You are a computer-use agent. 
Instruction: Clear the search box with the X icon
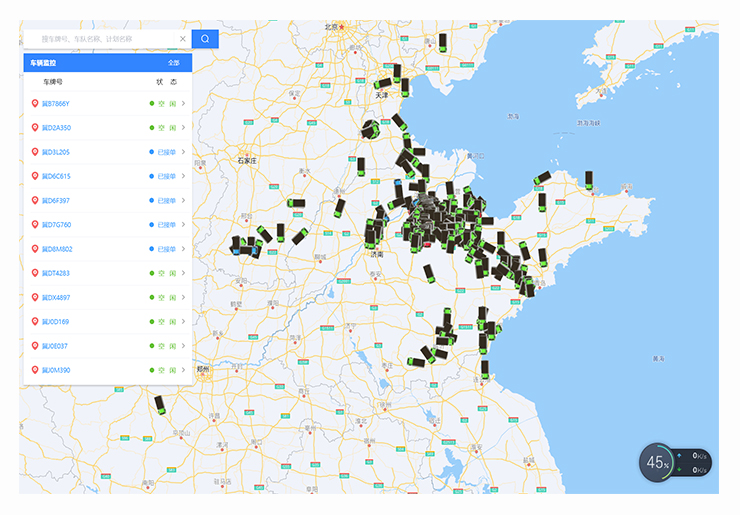(182, 39)
